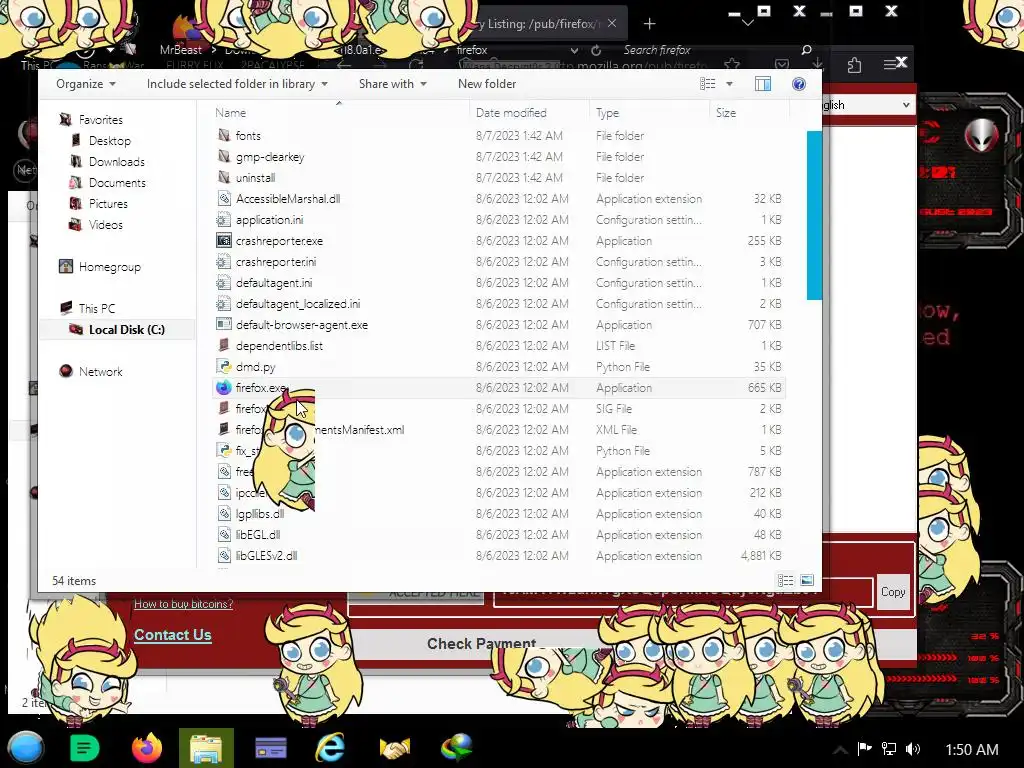This screenshot has width=1024, height=768.
Task: Open Firefox from the taskbar
Action: click(x=147, y=748)
